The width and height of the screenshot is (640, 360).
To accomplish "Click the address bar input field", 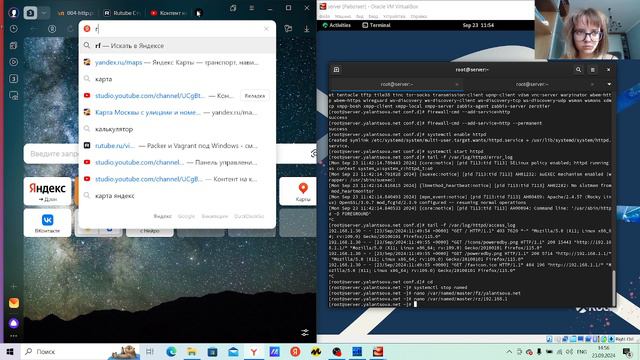I will (x=176, y=29).
